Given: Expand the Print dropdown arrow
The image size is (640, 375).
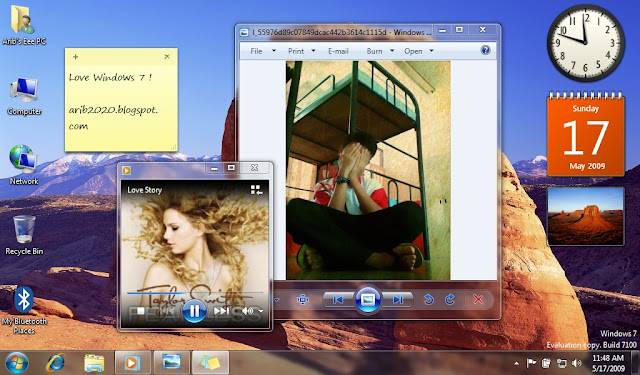Looking at the screenshot, I should coord(313,51).
